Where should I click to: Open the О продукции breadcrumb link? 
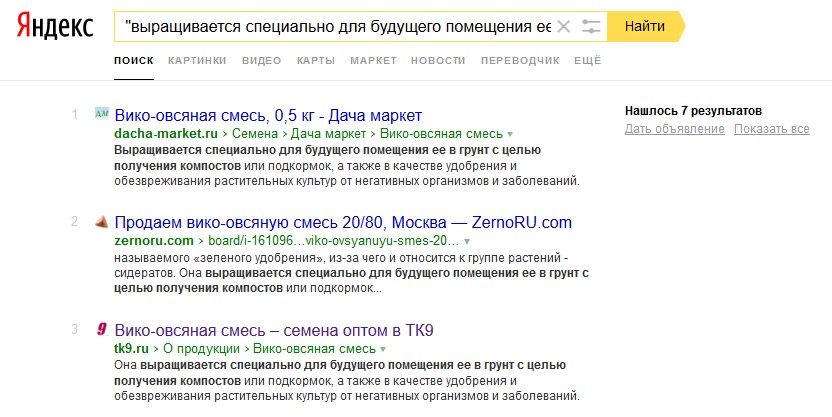(x=201, y=349)
